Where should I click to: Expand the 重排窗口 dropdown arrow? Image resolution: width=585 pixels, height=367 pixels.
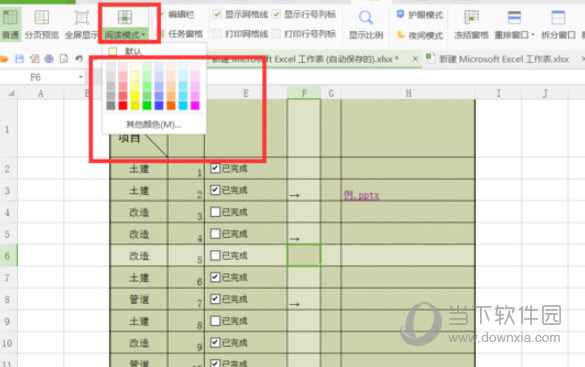533,35
